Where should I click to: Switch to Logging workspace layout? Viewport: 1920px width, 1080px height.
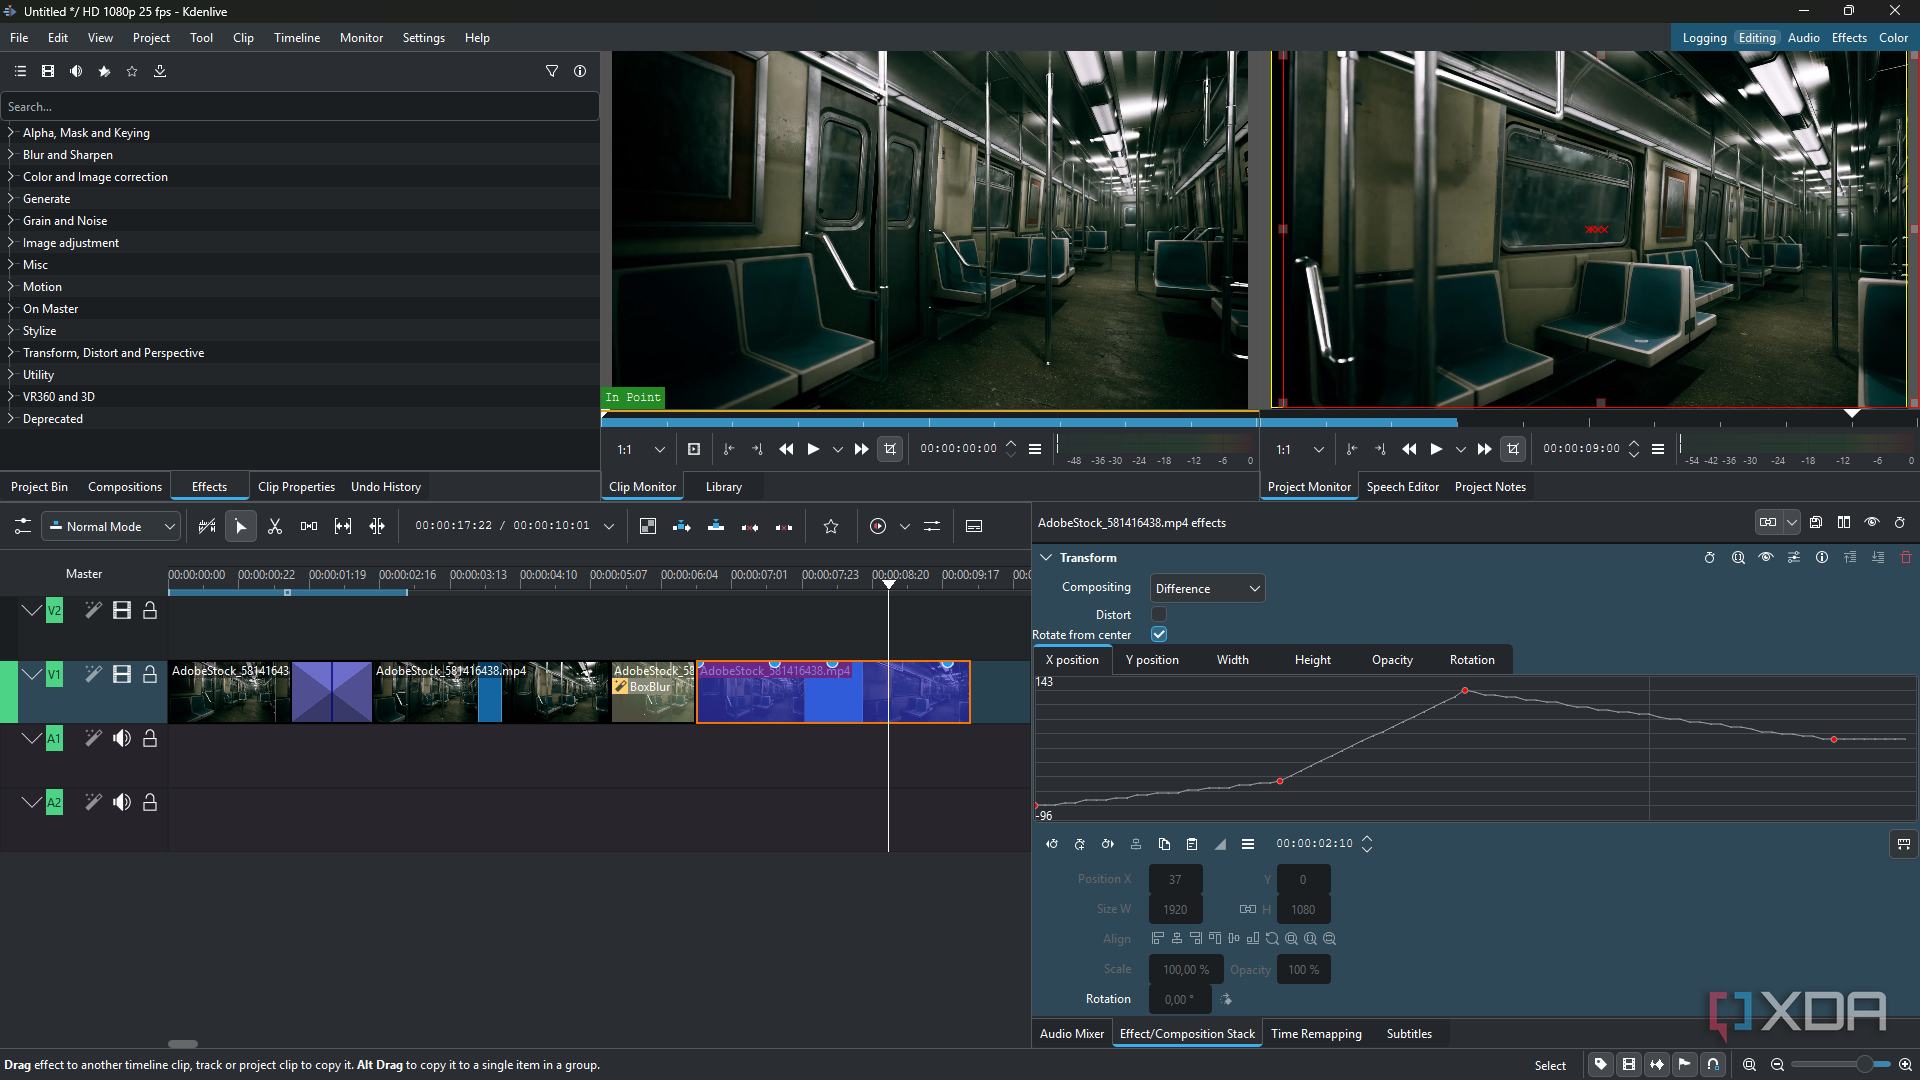[1705, 38]
